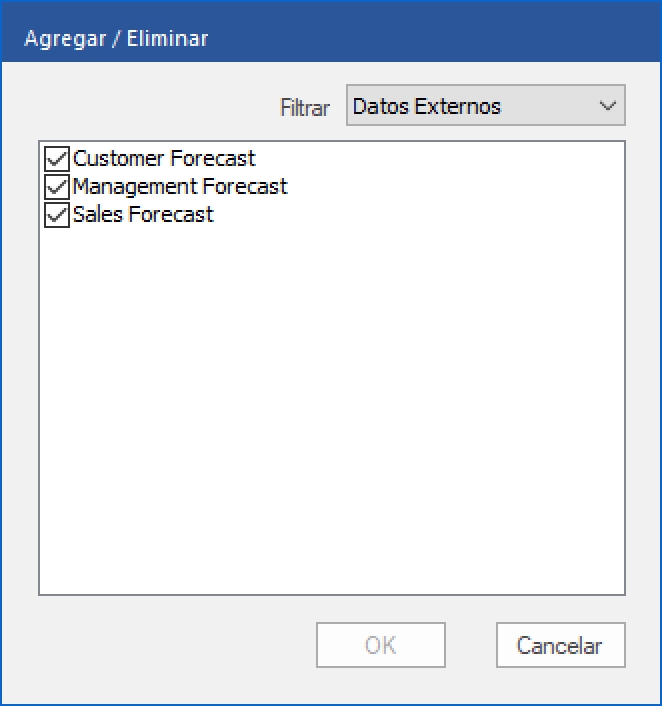Viewport: 662px width, 706px height.
Task: Click blank dialog area left of OK button
Action: [x=170, y=645]
